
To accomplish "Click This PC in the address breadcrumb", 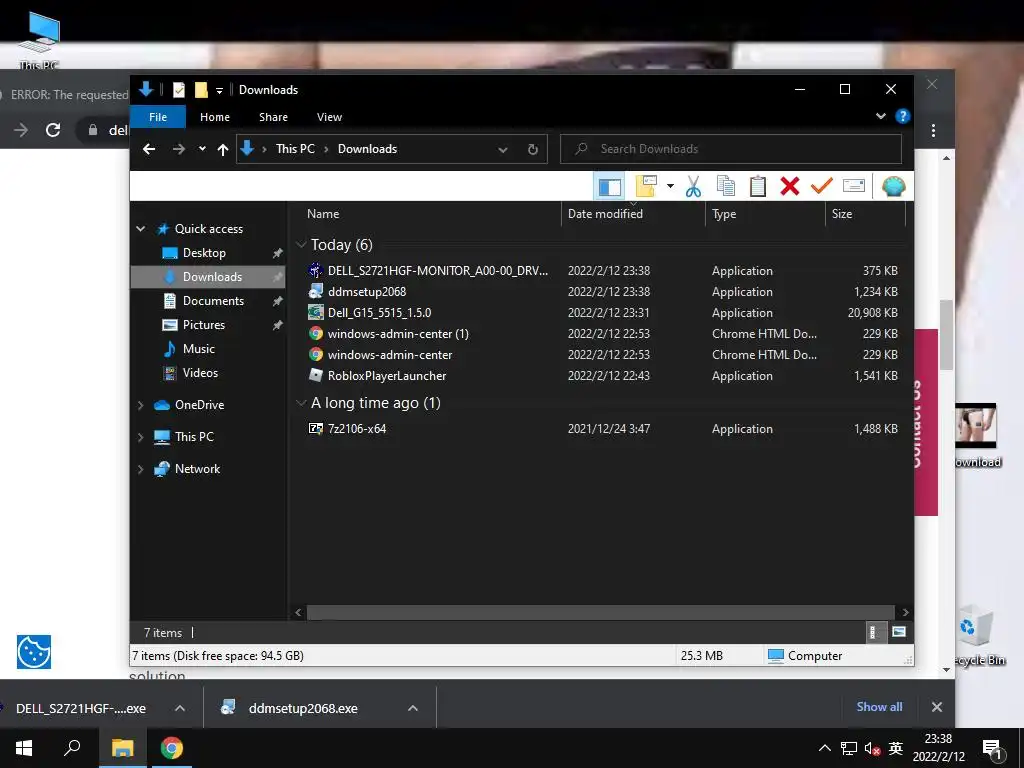I will point(295,149).
